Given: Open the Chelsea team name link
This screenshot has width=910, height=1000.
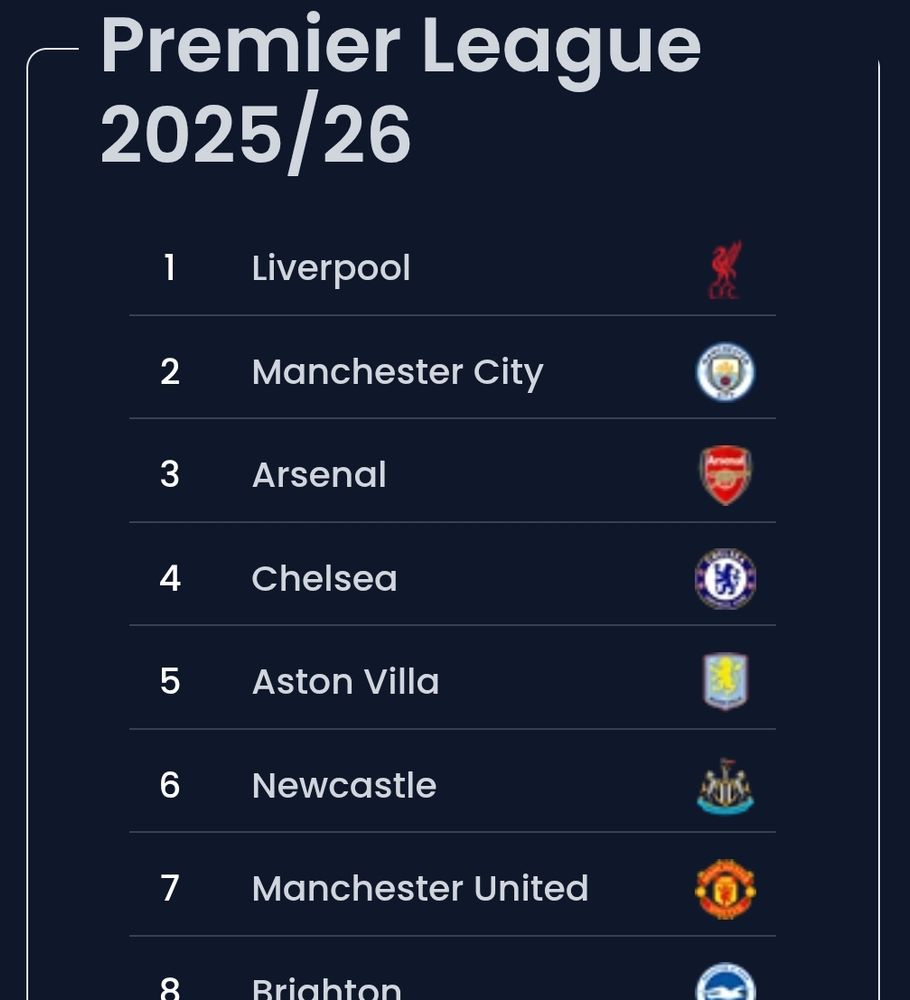Looking at the screenshot, I should pos(324,579).
